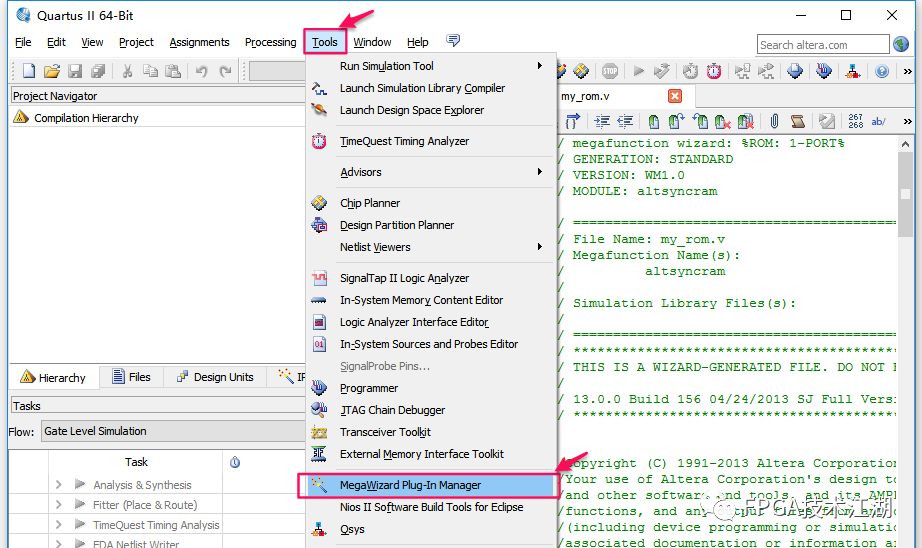This screenshot has height=548, width=922.
Task: Click the editor vertical scrollbar up arrow
Action: pyautogui.click(x=905, y=143)
